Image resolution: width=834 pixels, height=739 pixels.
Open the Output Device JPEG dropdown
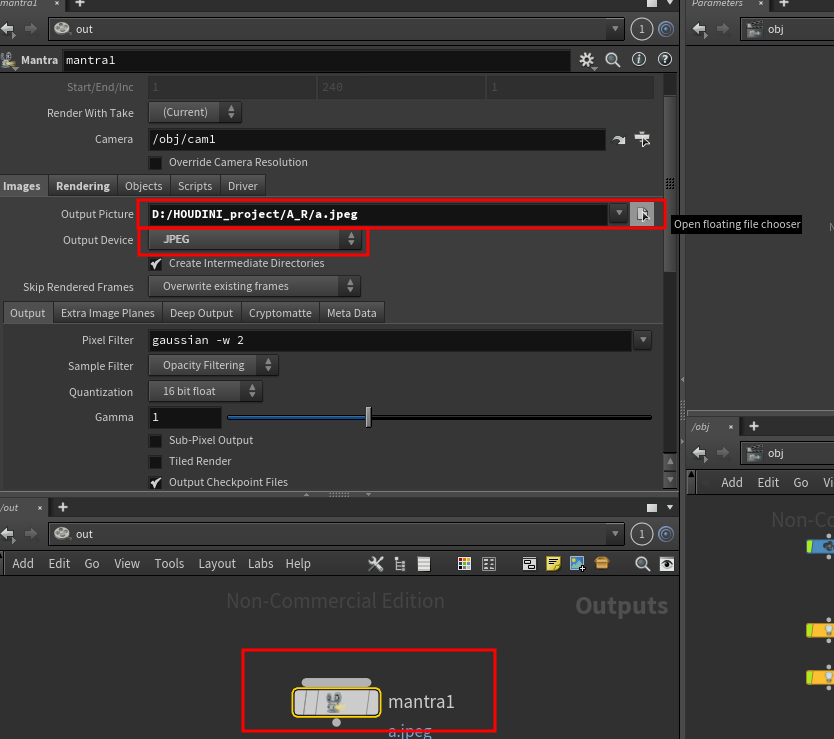[255, 239]
